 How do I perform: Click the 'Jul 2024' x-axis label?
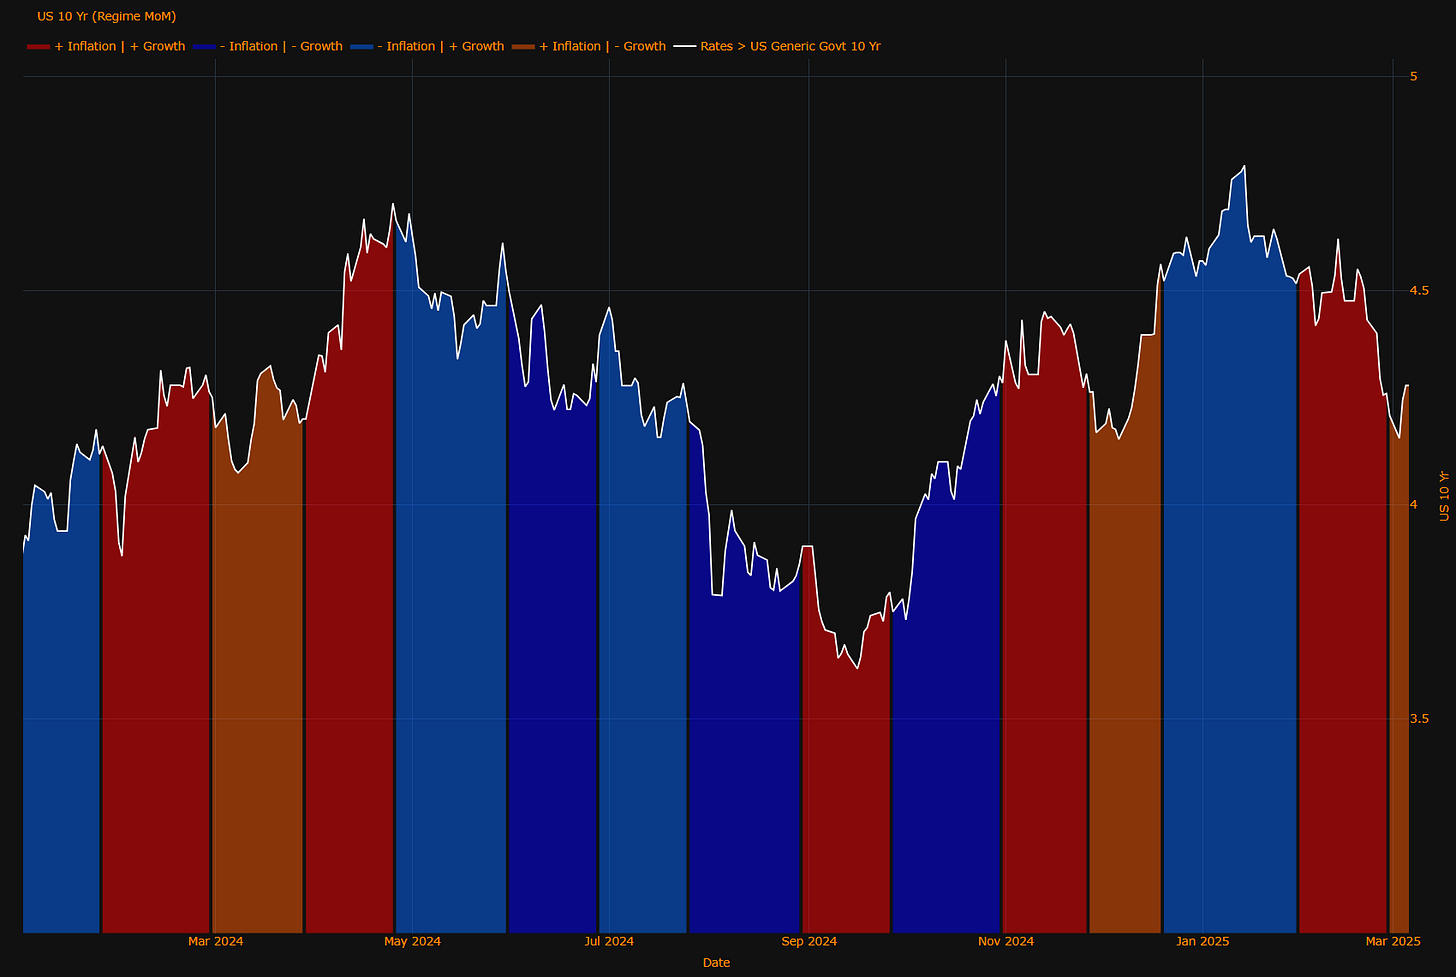(x=609, y=941)
